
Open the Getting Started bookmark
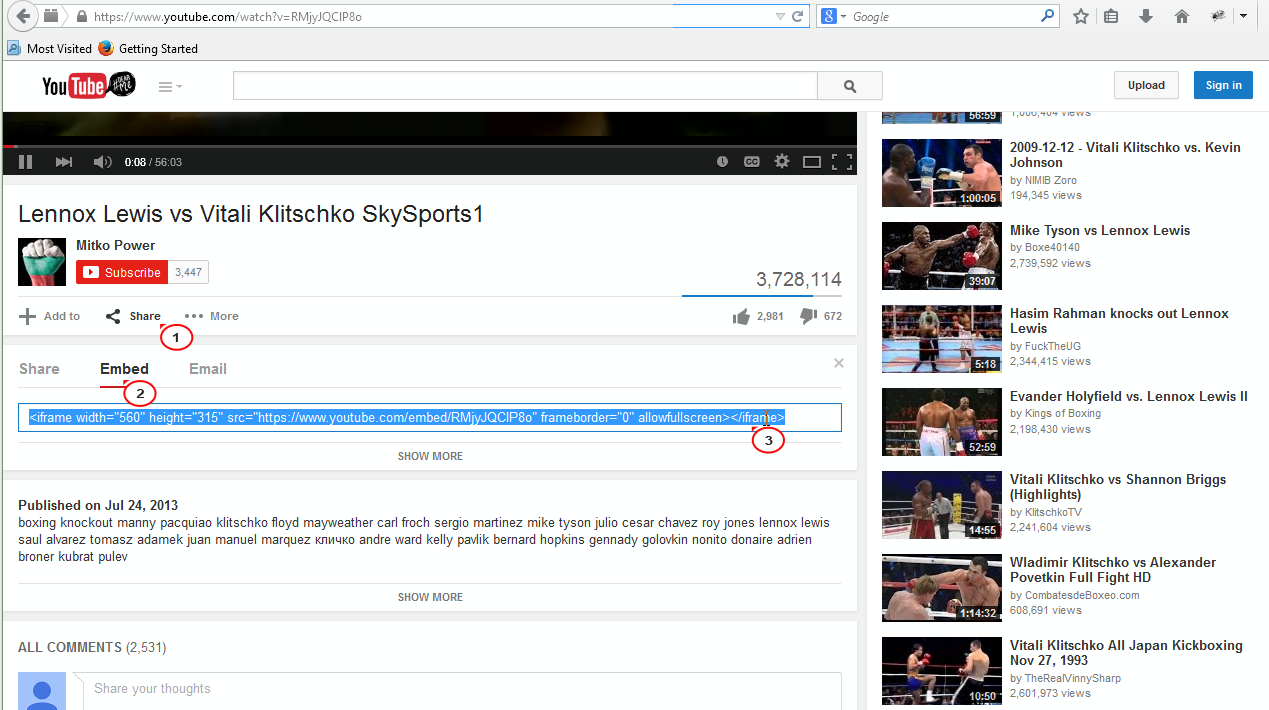pyautogui.click(x=148, y=48)
